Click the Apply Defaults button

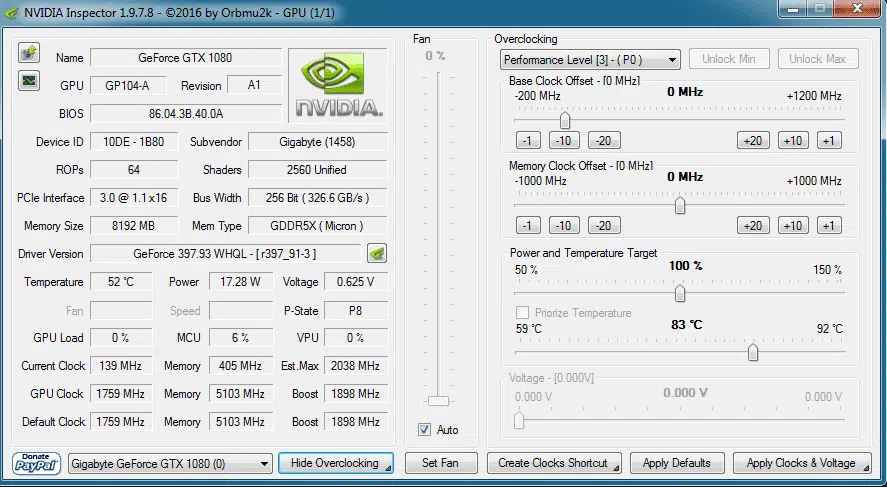pos(677,463)
